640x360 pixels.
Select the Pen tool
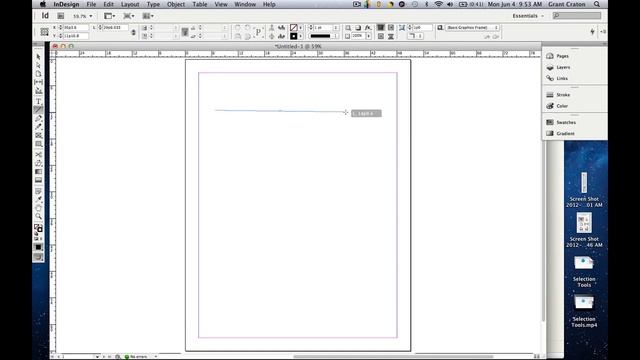(38, 118)
